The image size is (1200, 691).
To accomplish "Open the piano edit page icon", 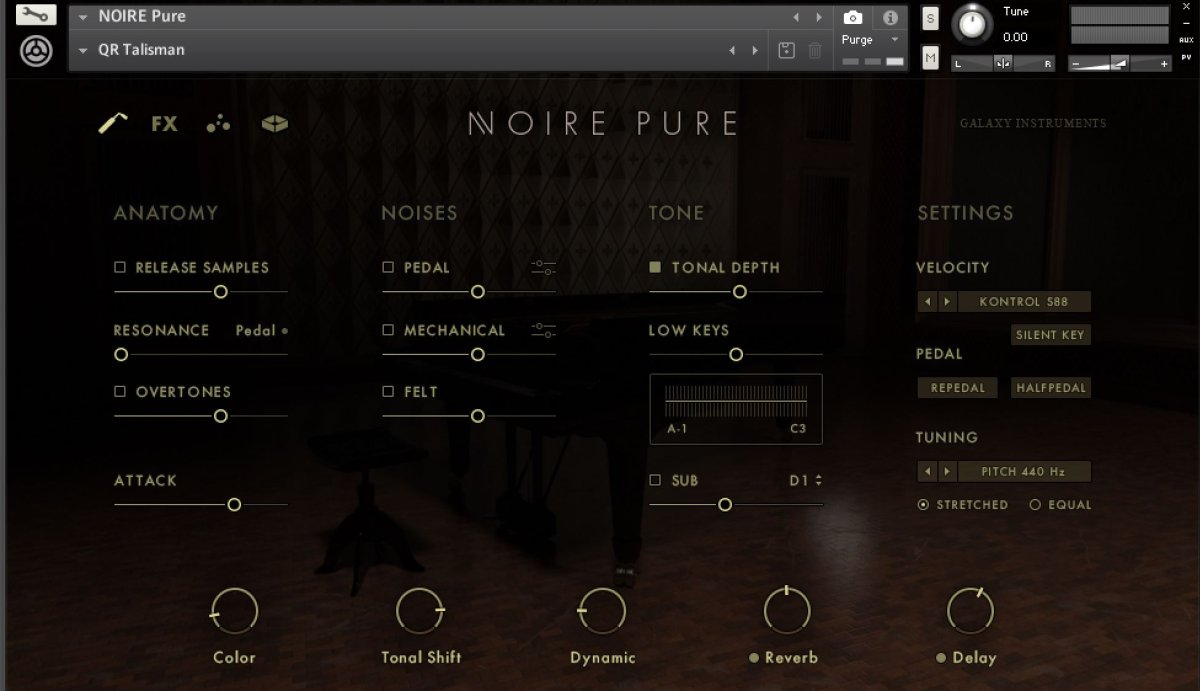I will pyautogui.click(x=113, y=123).
